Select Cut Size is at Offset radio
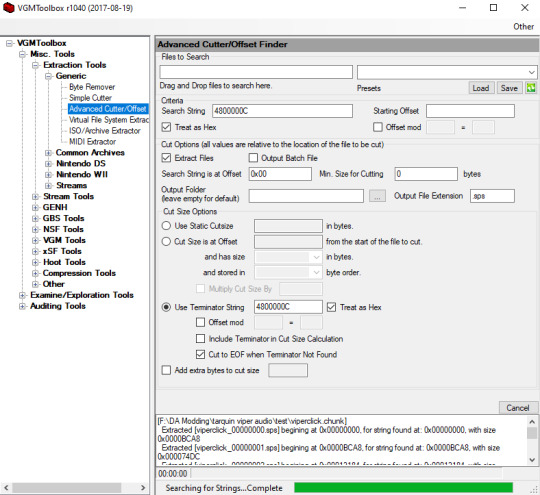540x495 pixels. [x=166, y=241]
